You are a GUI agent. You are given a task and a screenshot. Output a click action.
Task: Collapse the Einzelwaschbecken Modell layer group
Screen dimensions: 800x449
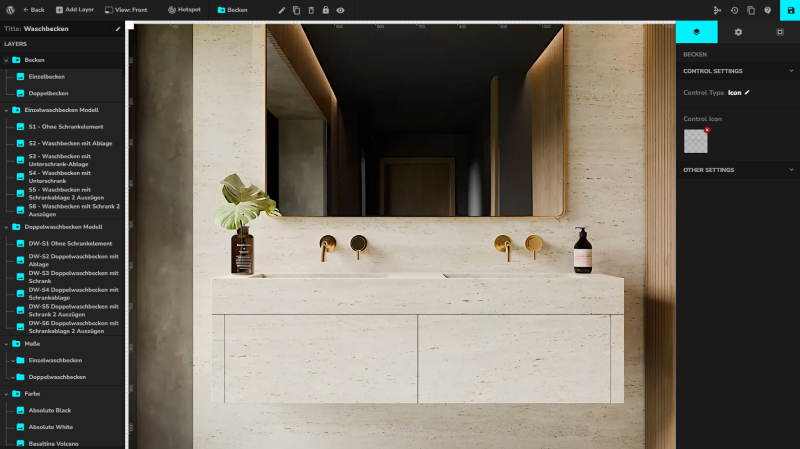[6, 110]
